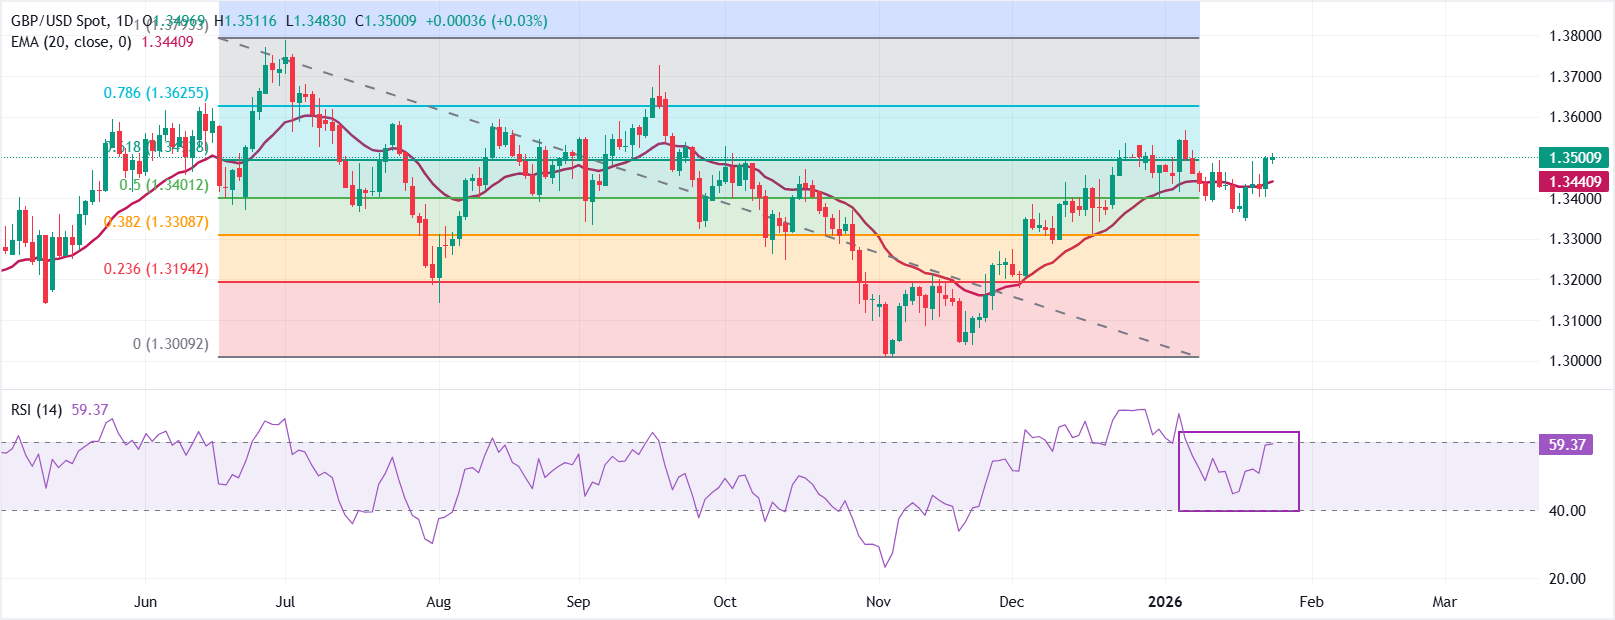Click the Jul label on the time axis
The width and height of the screenshot is (1615, 620).
pyautogui.click(x=286, y=602)
